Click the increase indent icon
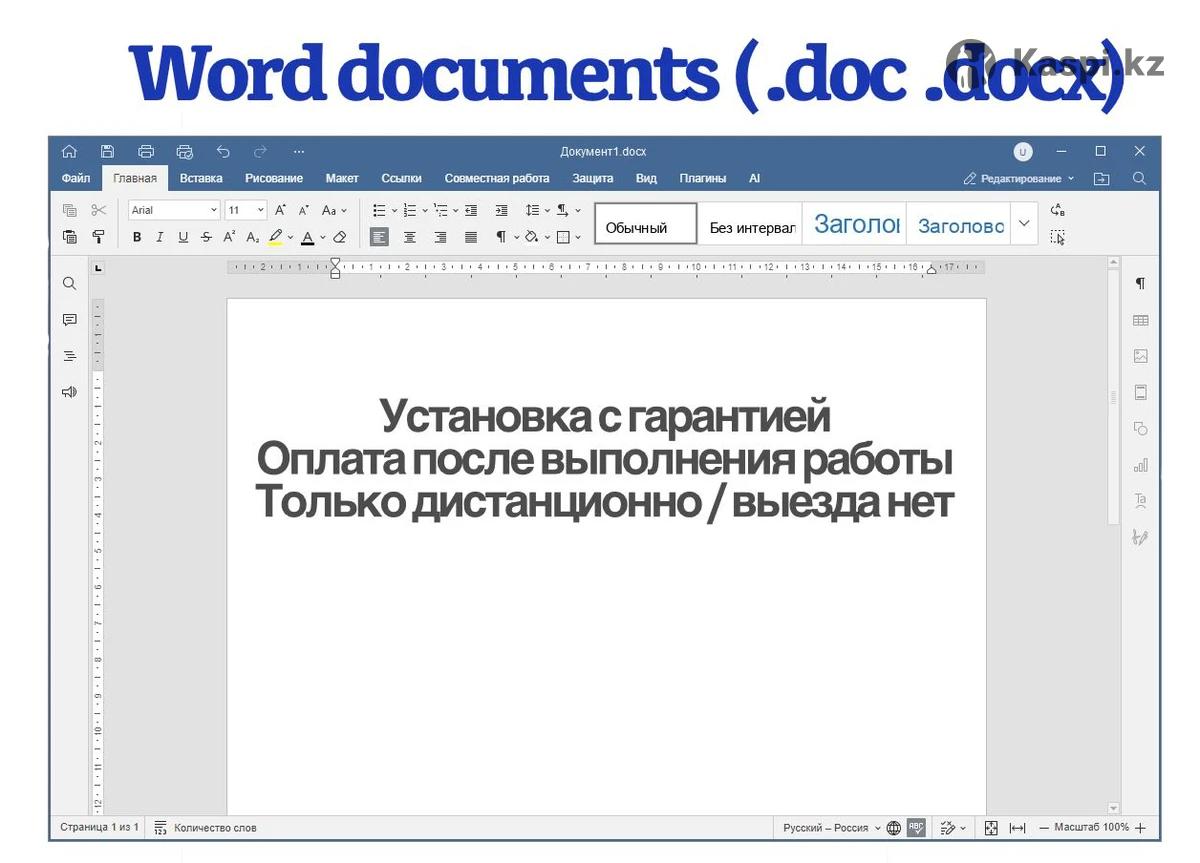Image resolution: width=1200 pixels, height=863 pixels. pyautogui.click(x=501, y=210)
